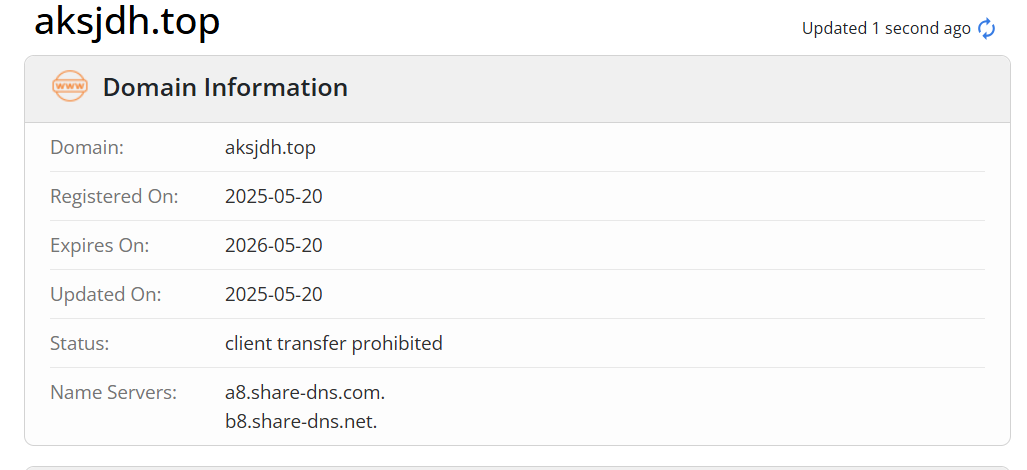Click the a8.share-dns.com name server
The width and height of the screenshot is (1027, 470).
[x=305, y=393]
